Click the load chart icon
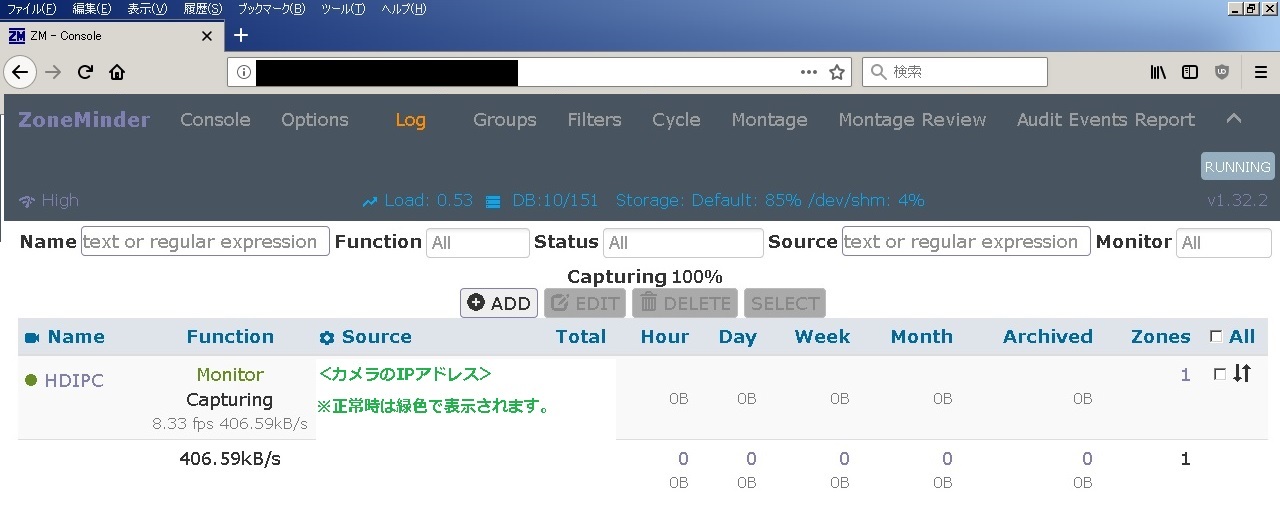This screenshot has height=520, width=1280. point(370,201)
